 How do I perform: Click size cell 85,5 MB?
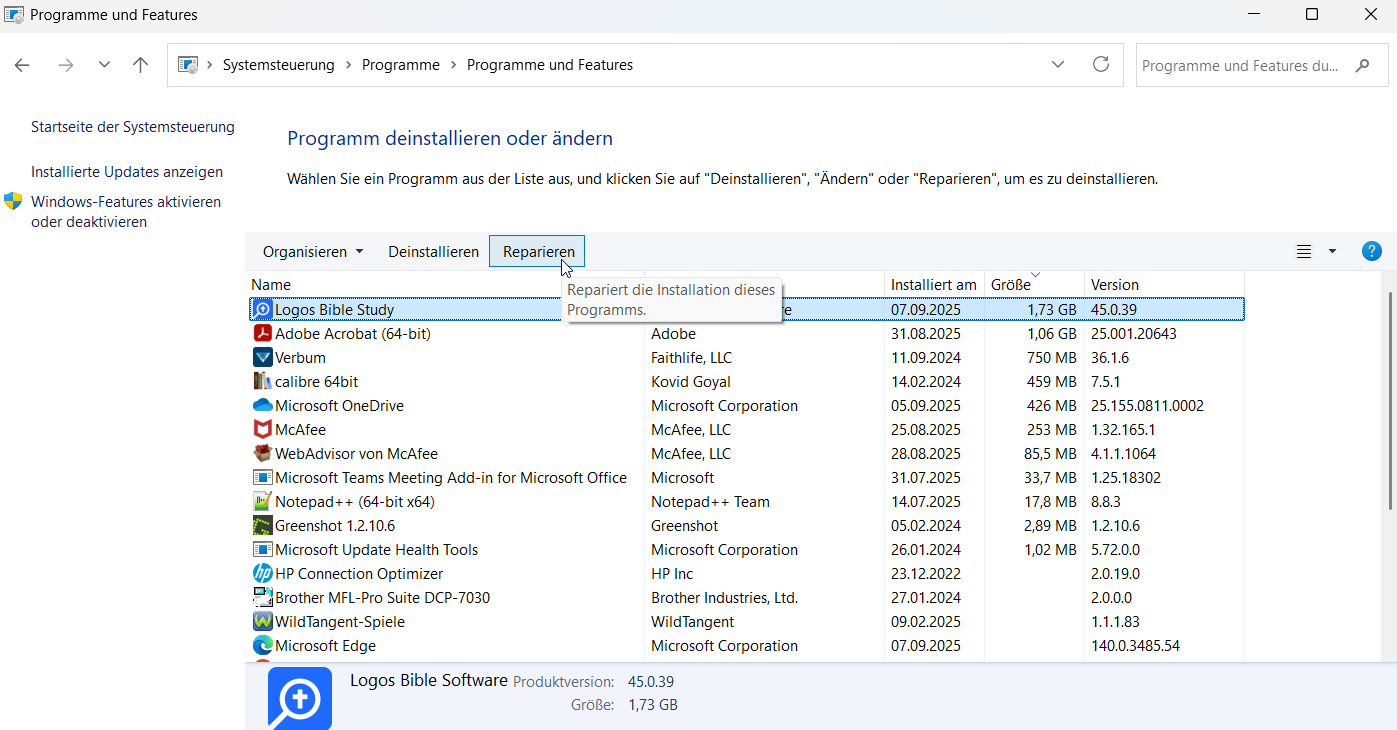(x=1049, y=453)
